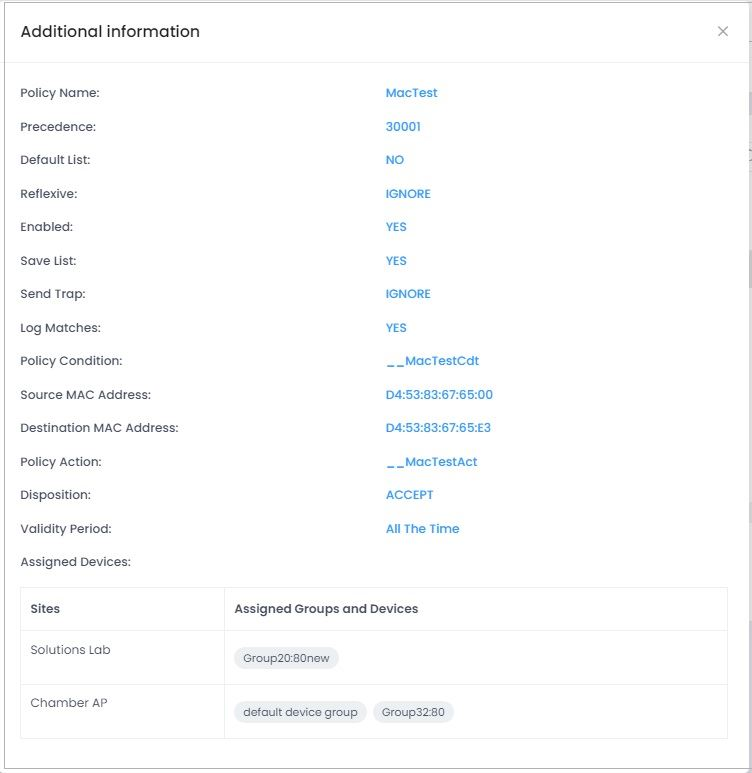Click the Reflexive IGNORE value
752x773 pixels.
[x=408, y=194]
